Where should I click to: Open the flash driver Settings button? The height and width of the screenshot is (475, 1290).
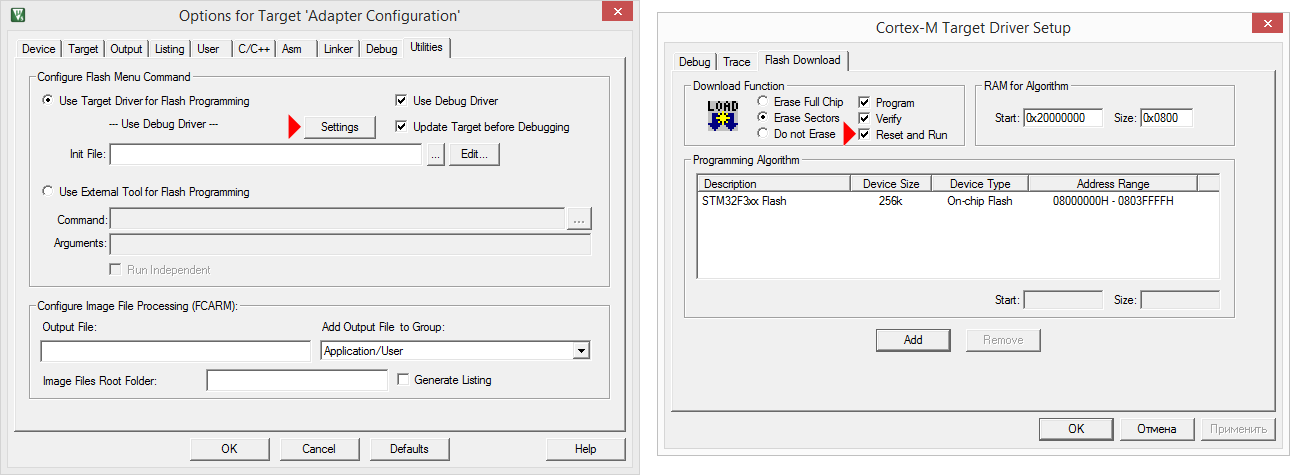(x=339, y=127)
